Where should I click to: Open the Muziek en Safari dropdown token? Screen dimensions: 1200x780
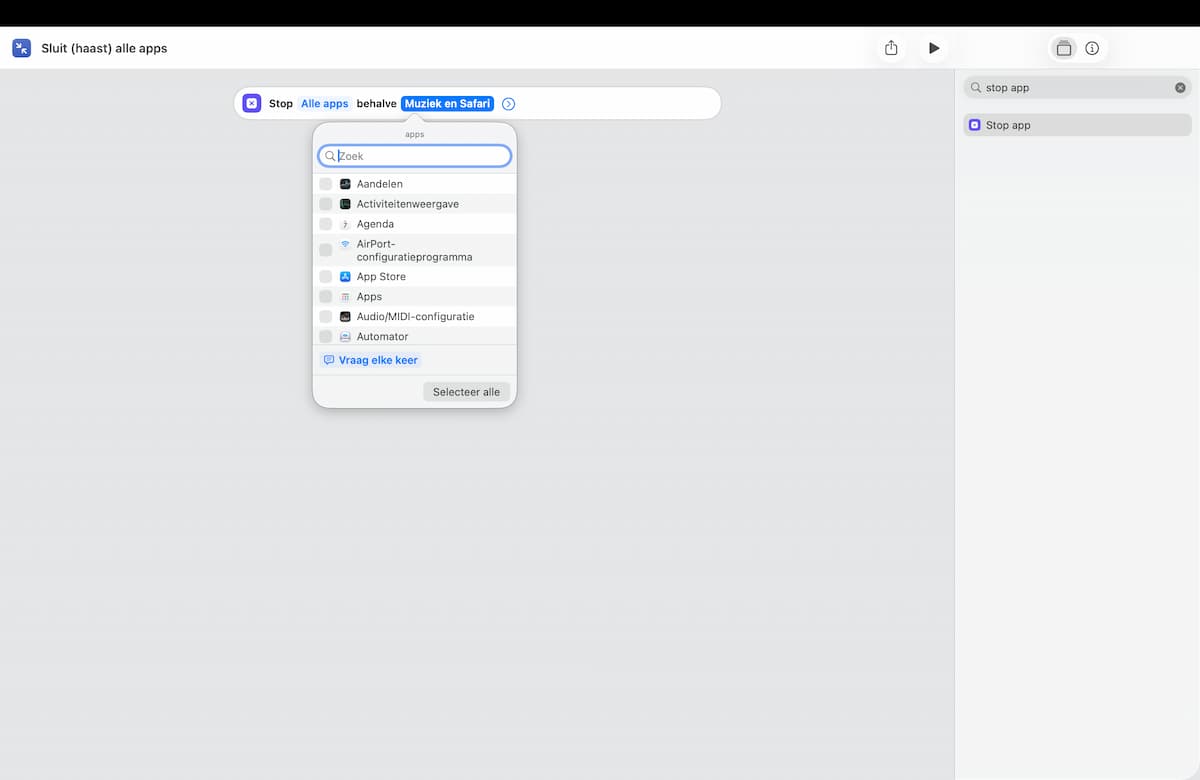[448, 104]
